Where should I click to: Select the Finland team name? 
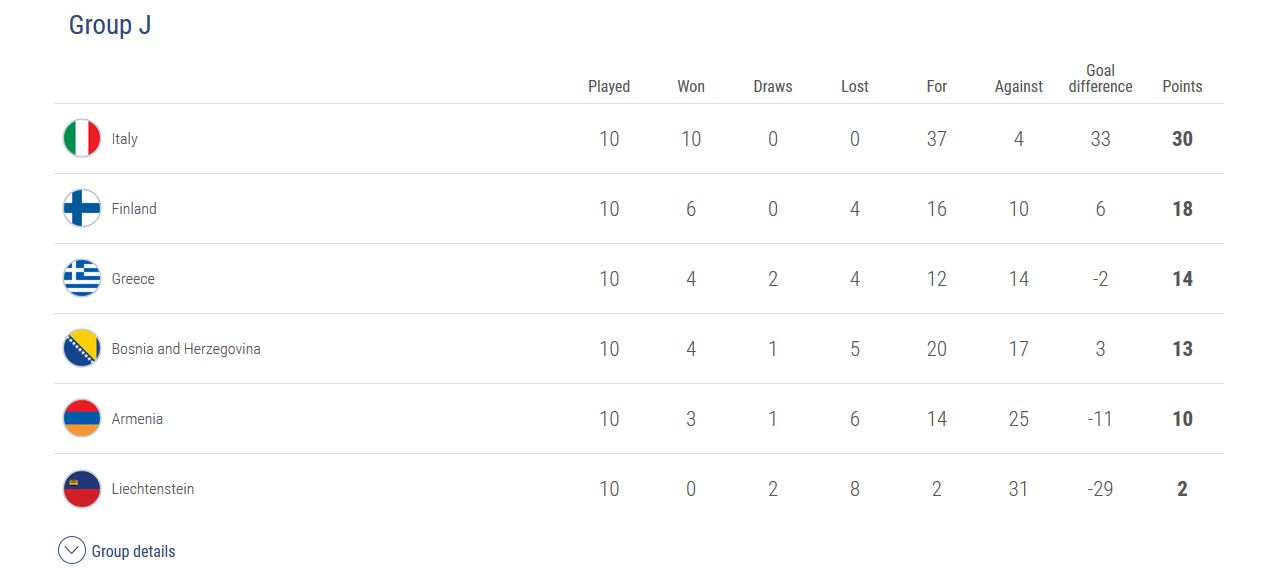[x=134, y=209]
